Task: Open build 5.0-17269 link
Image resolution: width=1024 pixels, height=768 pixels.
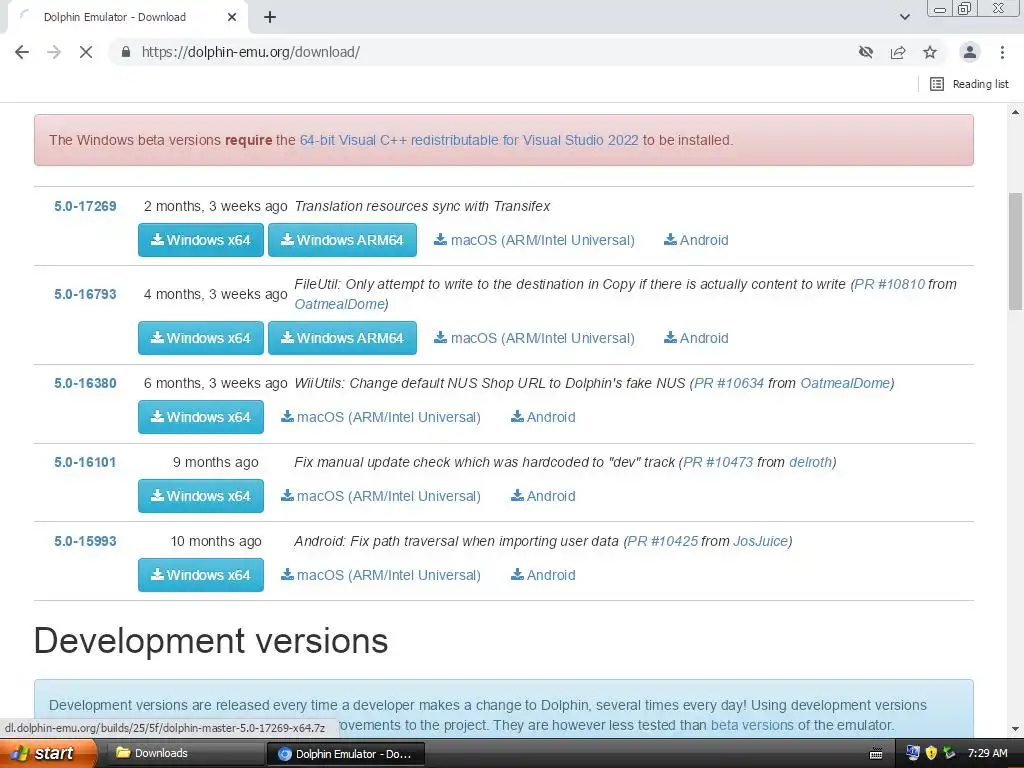Action: tap(85, 206)
